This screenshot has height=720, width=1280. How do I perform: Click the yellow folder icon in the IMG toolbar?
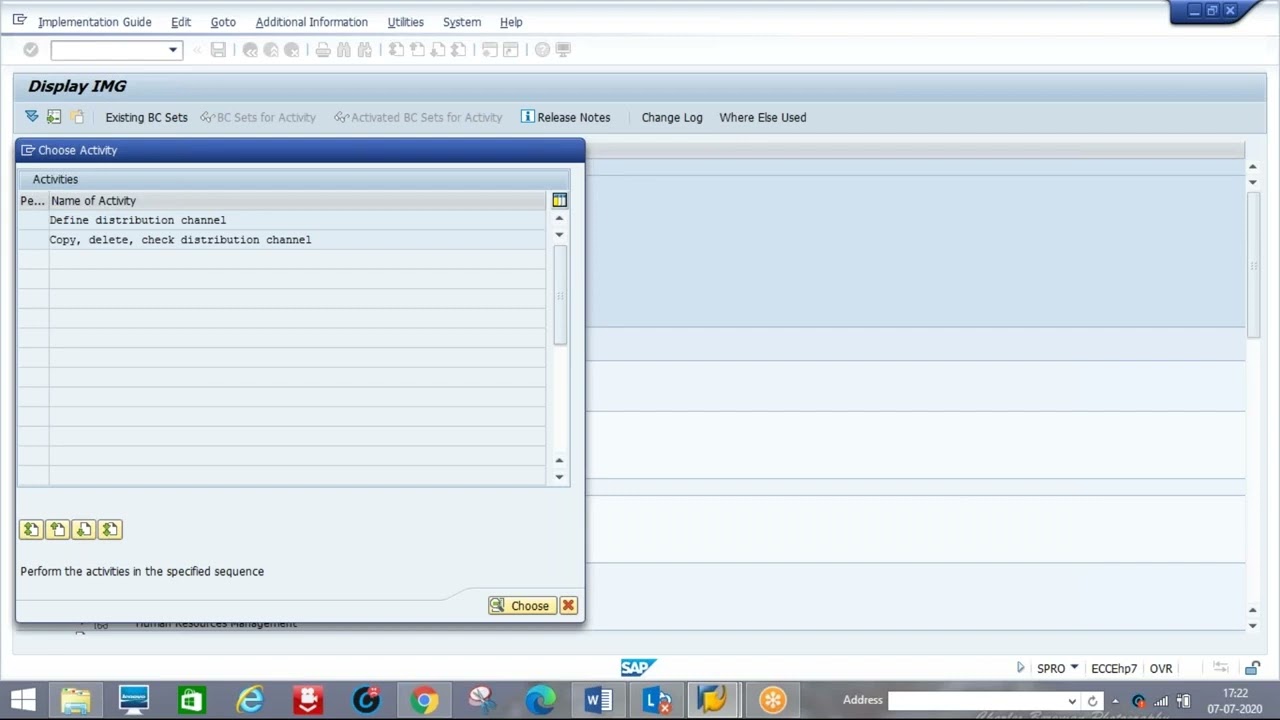pos(77,117)
